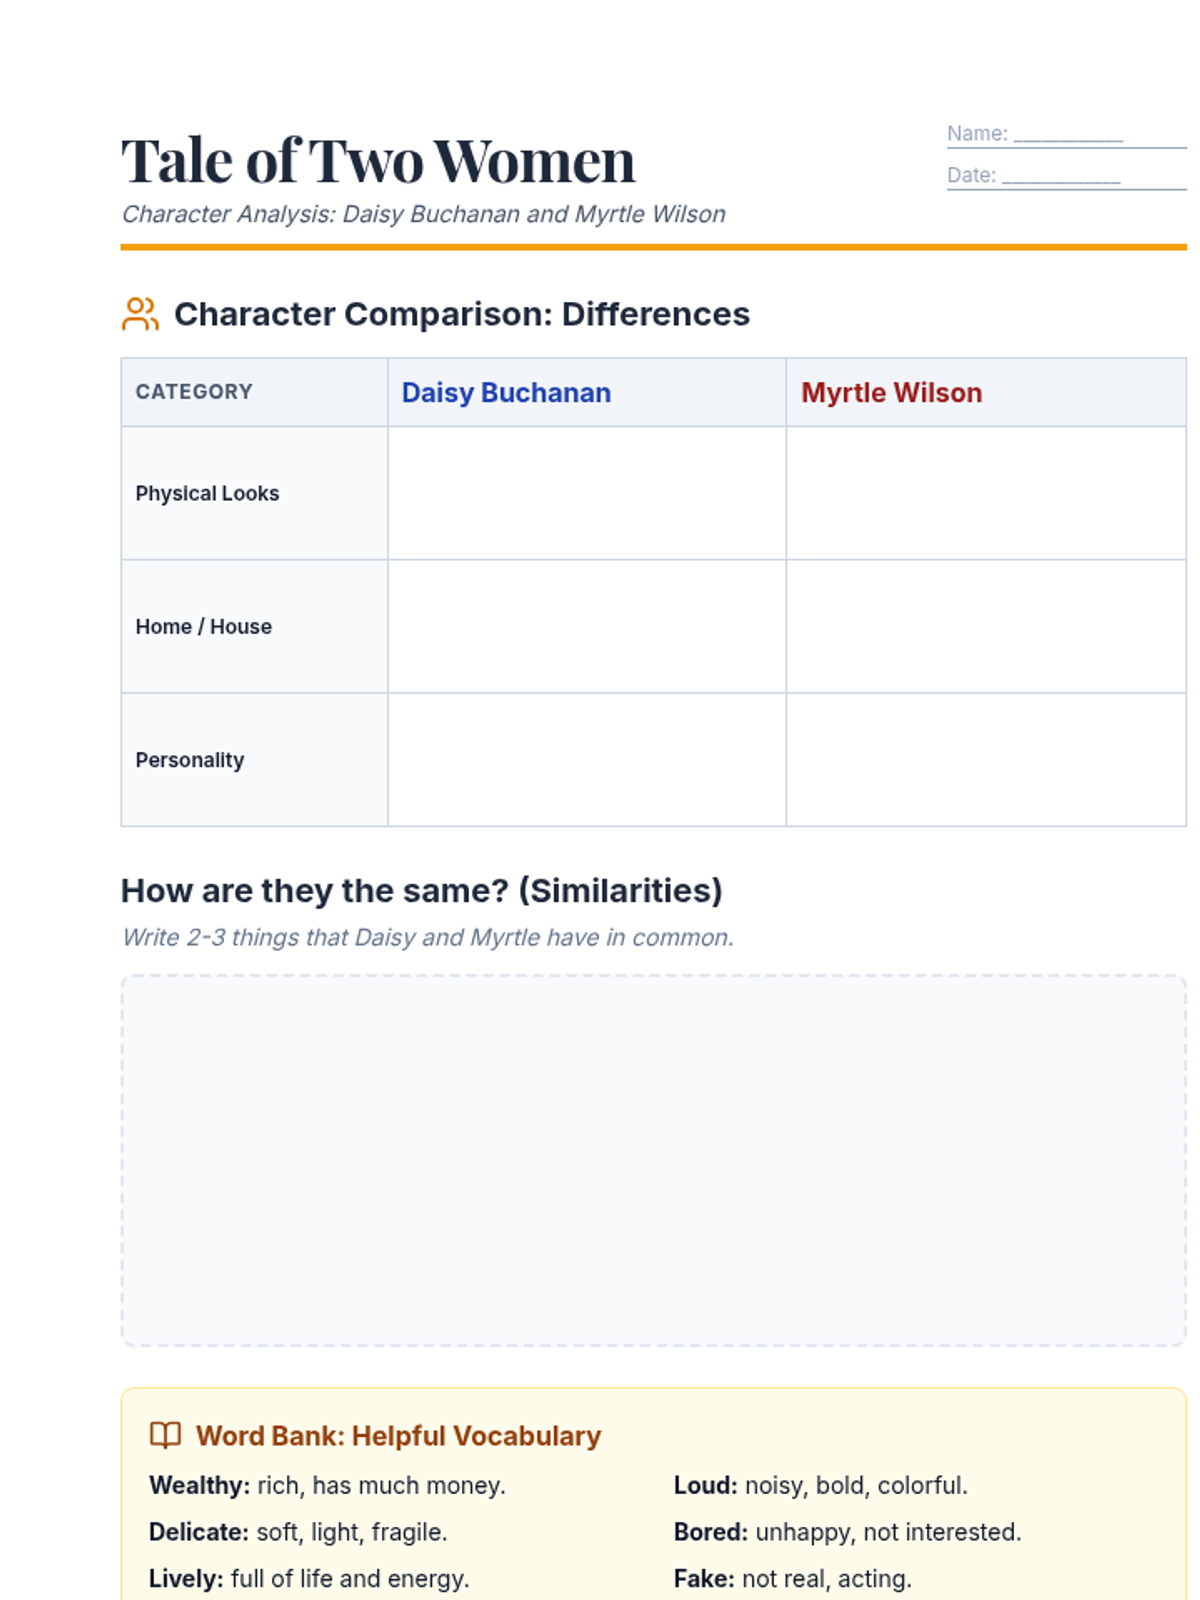Select the Daisy Buchanan column header
Image resolution: width=1200 pixels, height=1600 pixels.
pyautogui.click(x=506, y=393)
